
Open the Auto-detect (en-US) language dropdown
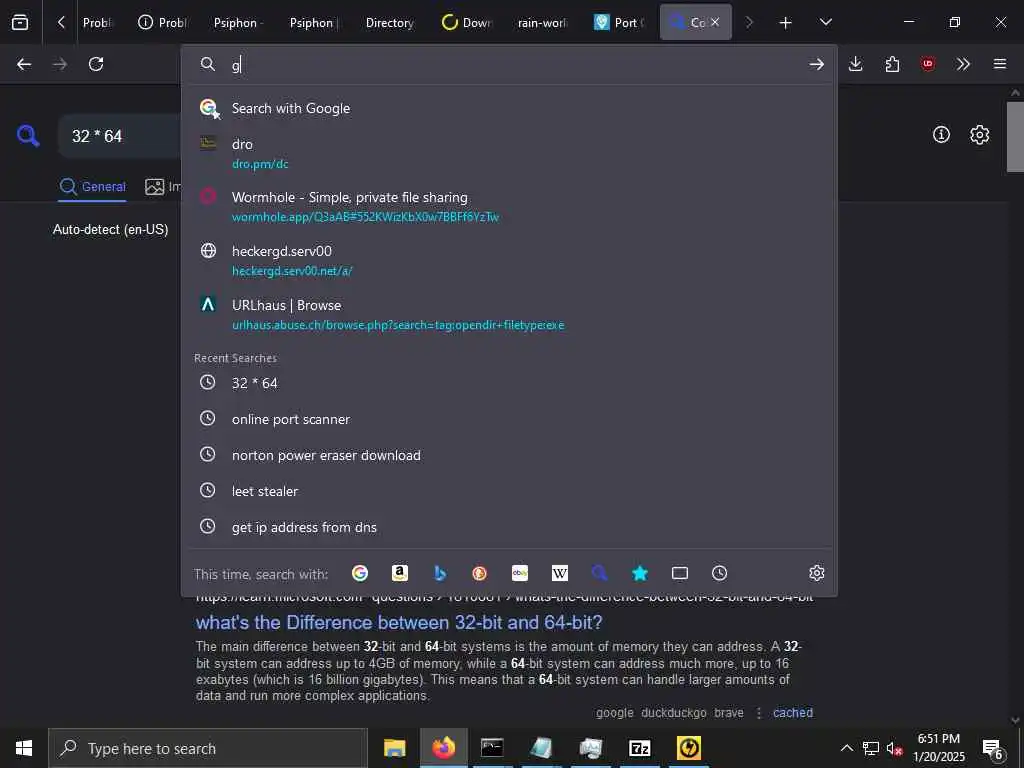tap(110, 230)
